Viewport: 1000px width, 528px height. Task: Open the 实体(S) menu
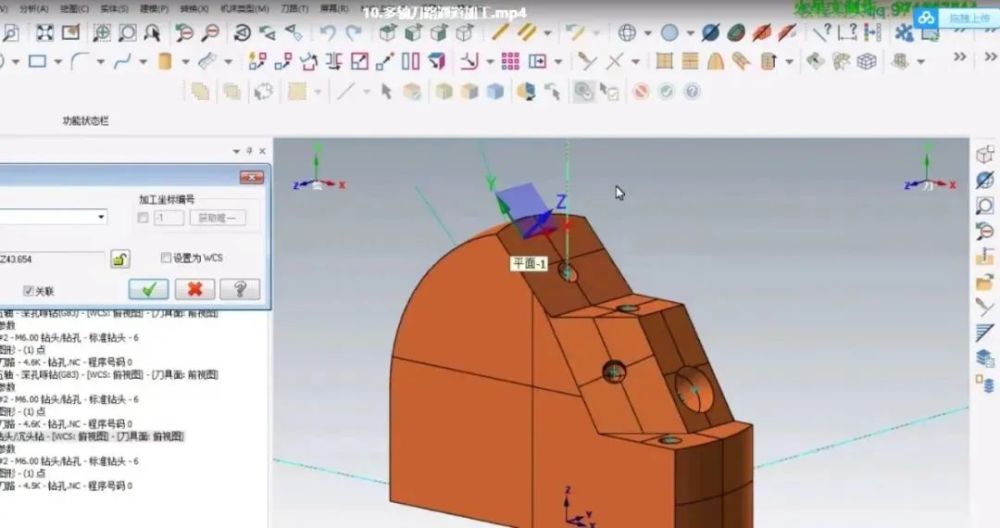coord(114,9)
